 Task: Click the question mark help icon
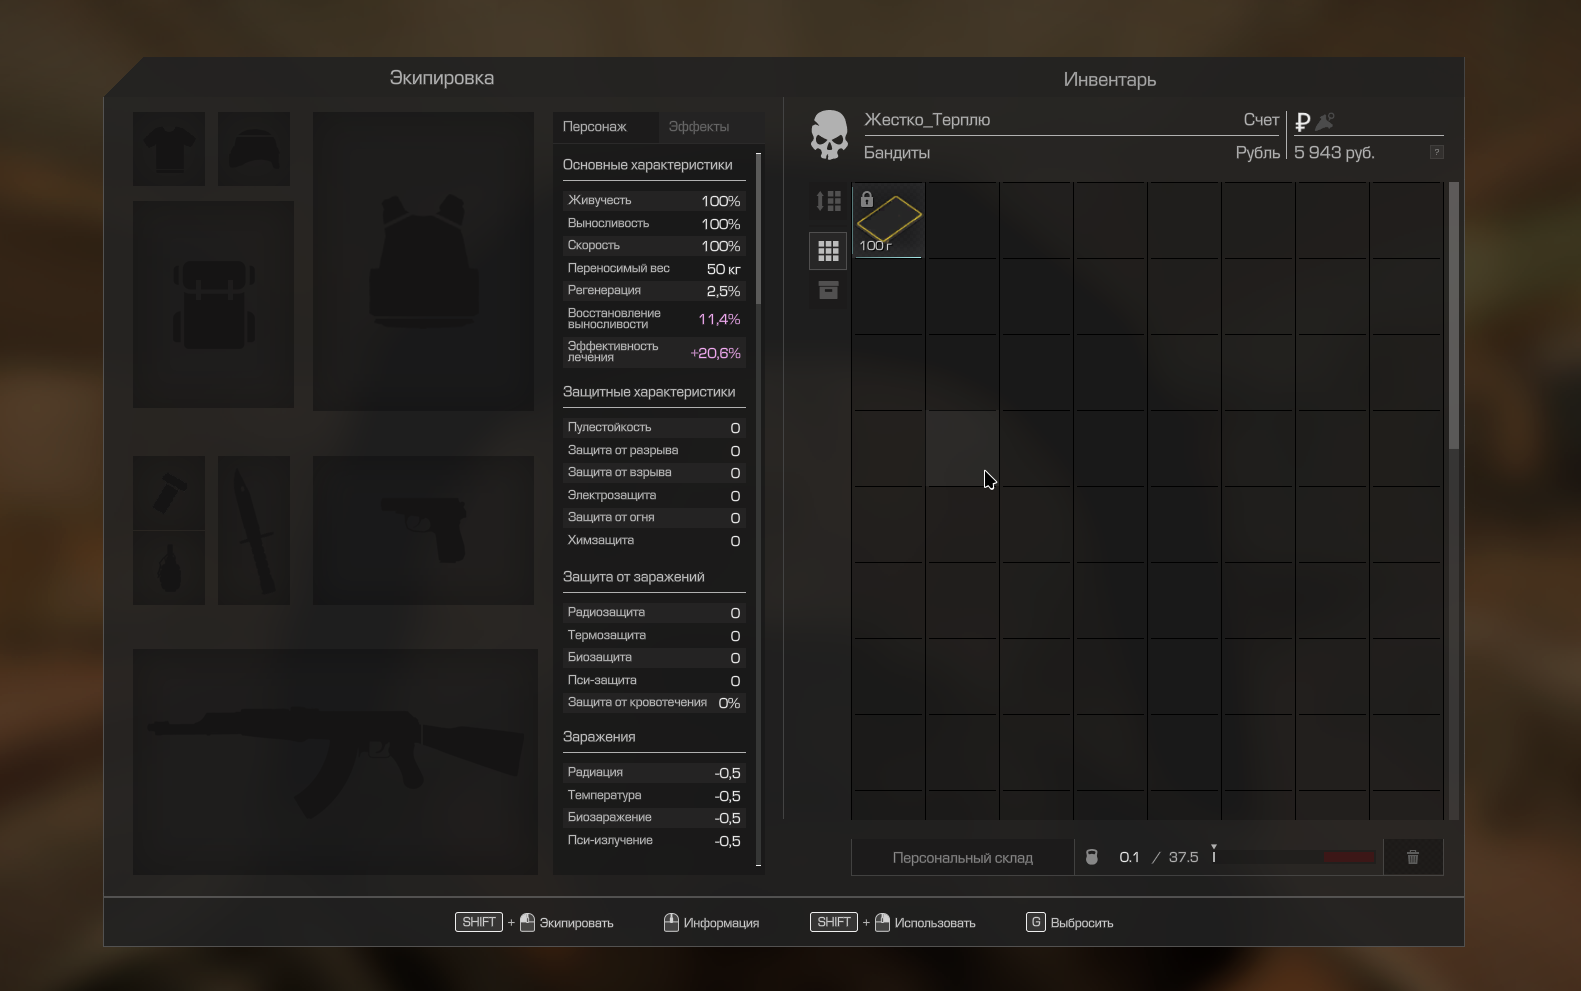1436,152
